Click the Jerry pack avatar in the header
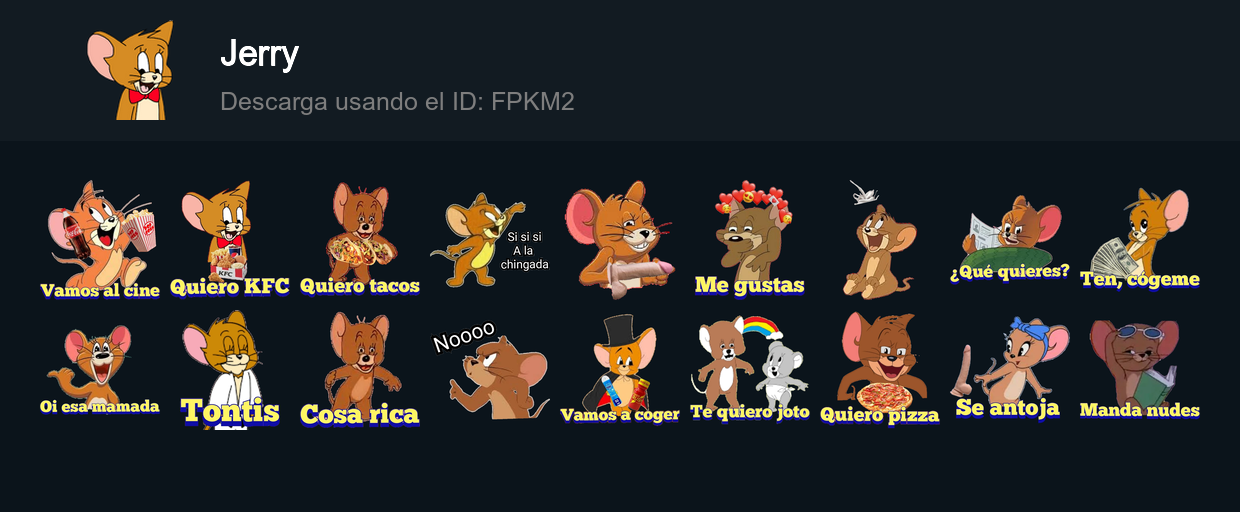The image size is (1240, 512). (130, 70)
